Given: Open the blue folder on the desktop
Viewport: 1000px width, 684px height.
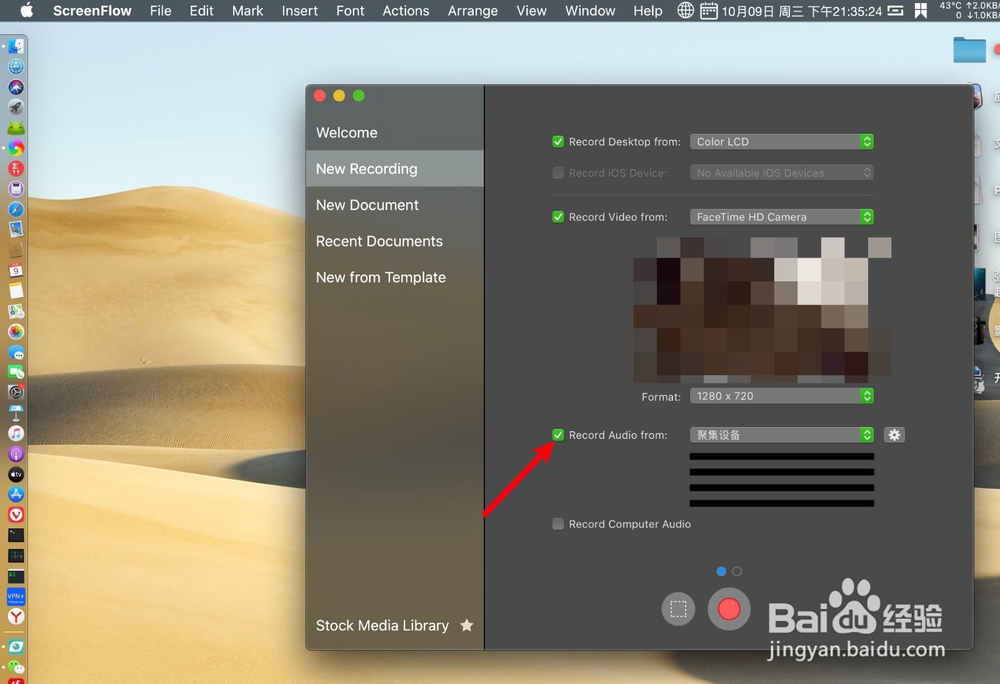Looking at the screenshot, I should pos(969,49).
